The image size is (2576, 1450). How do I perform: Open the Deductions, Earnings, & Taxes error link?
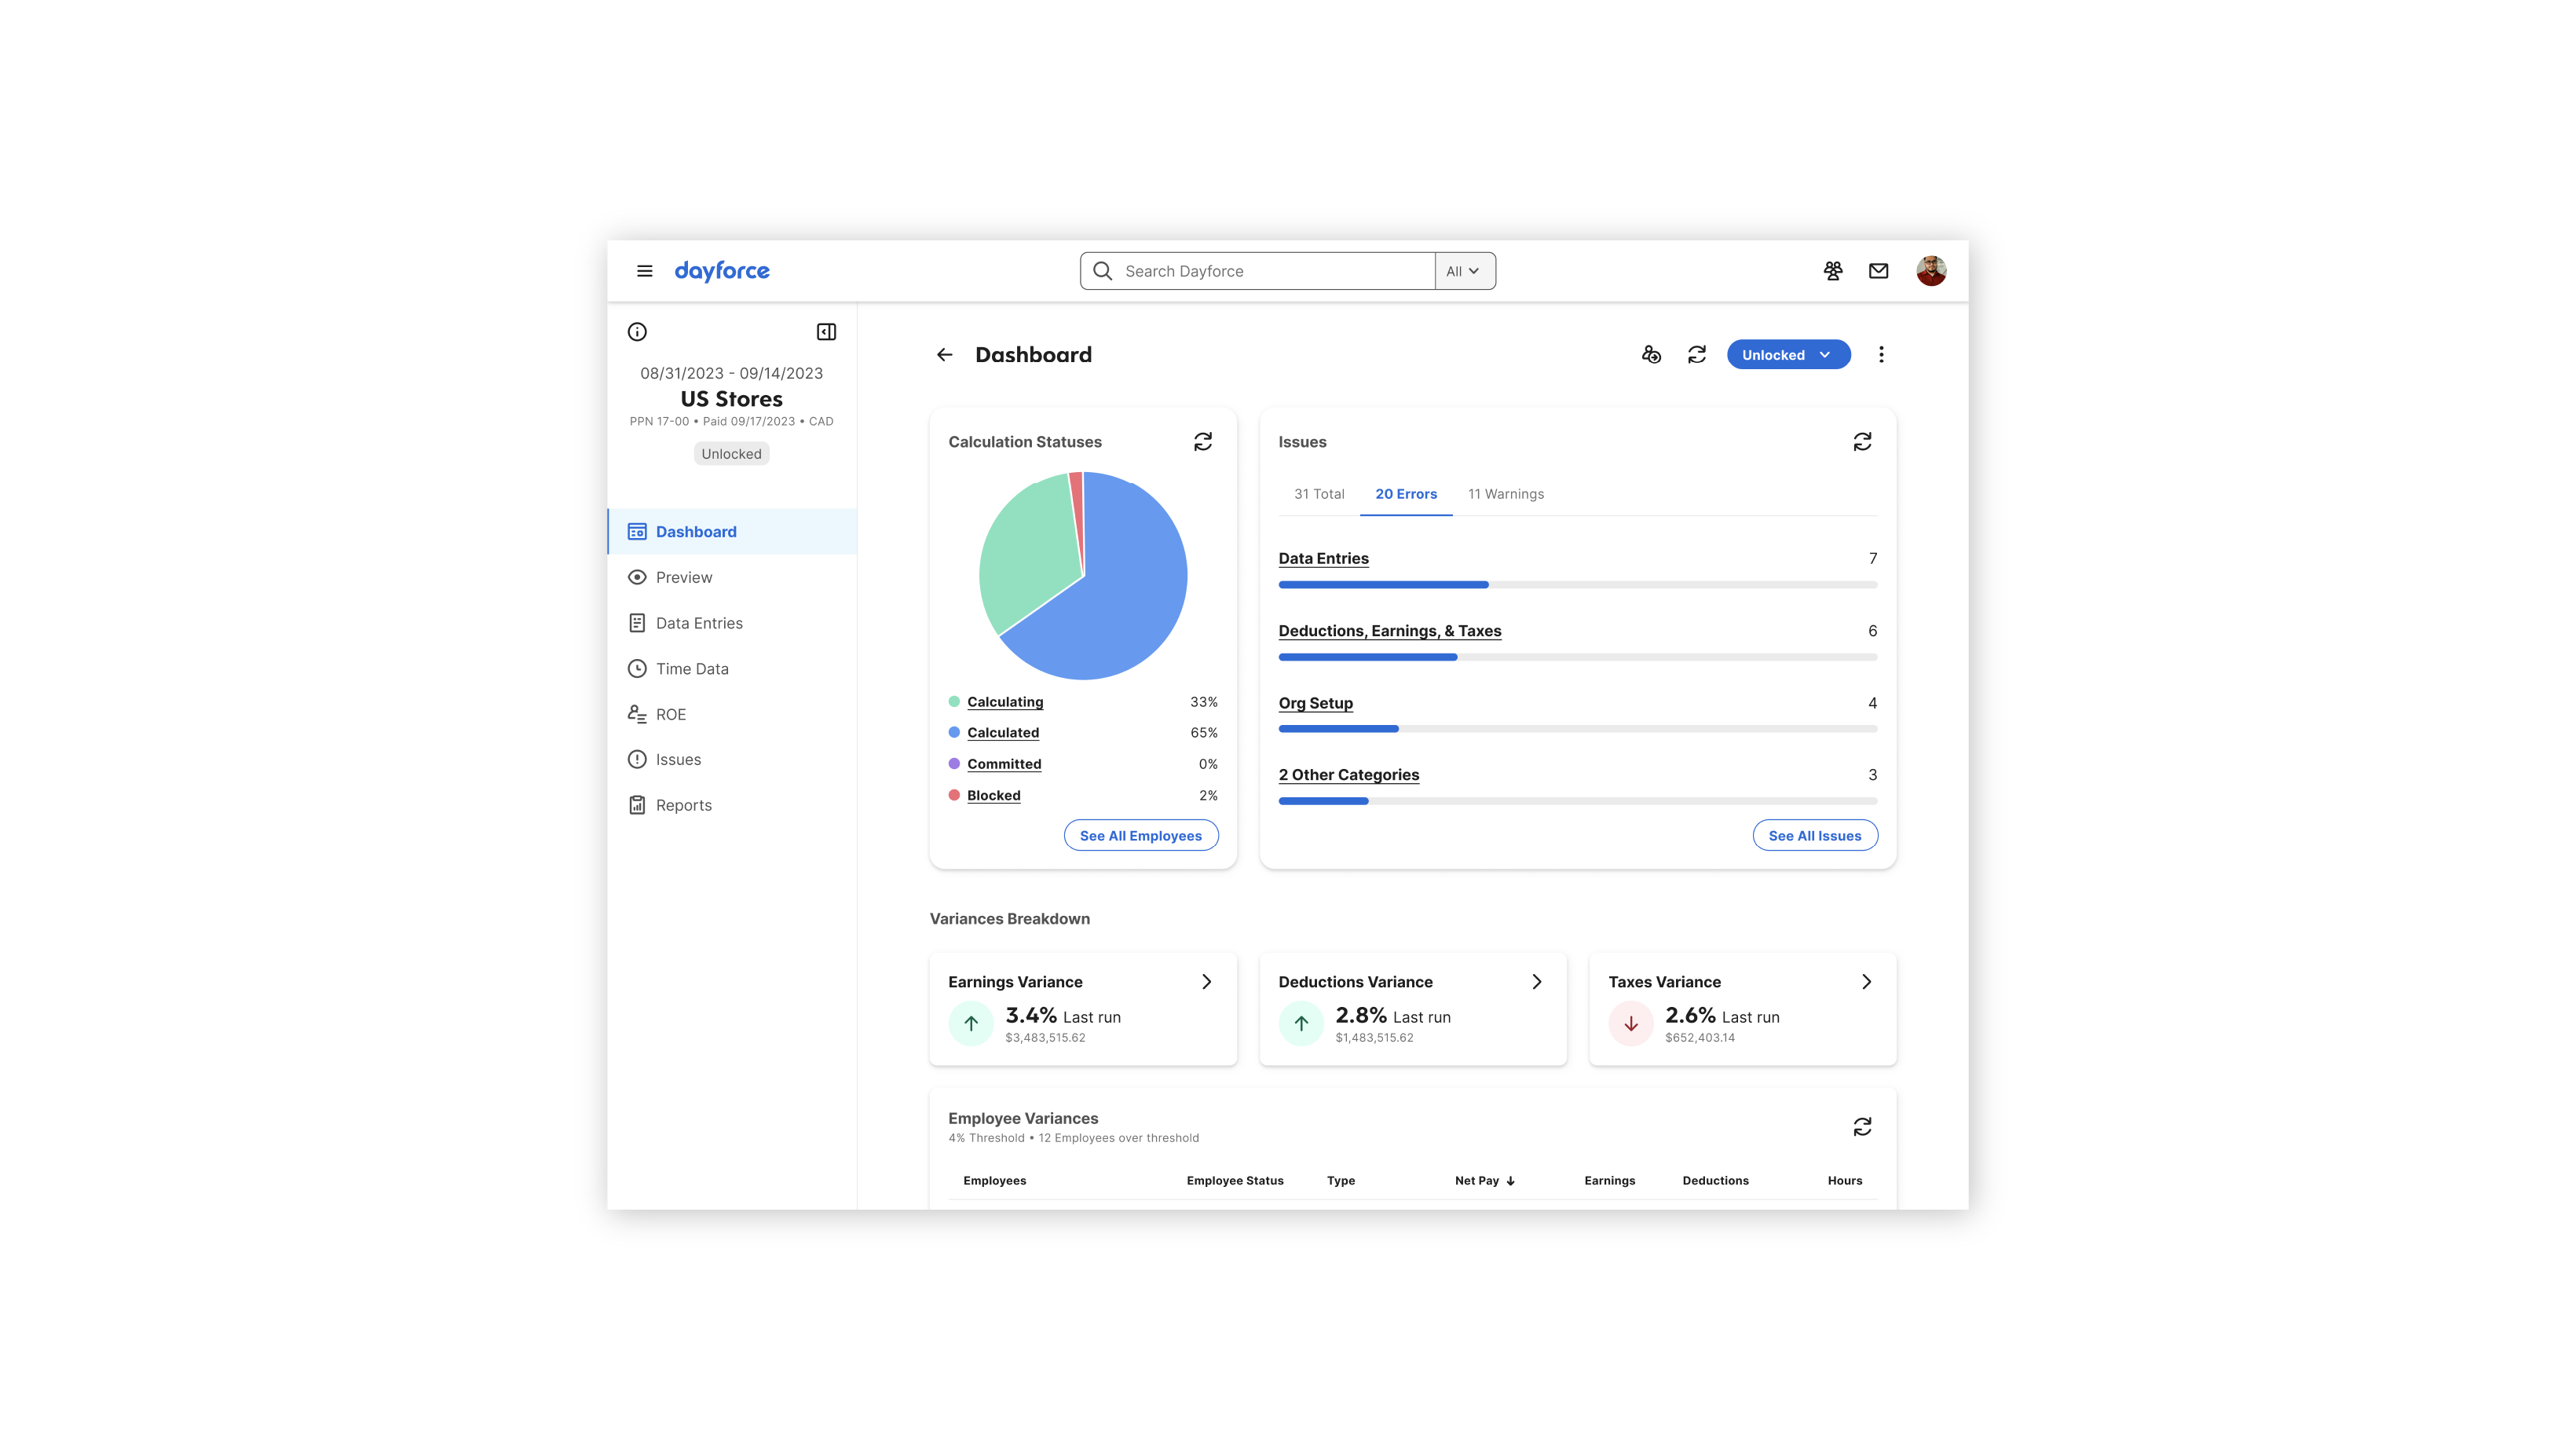[1389, 630]
